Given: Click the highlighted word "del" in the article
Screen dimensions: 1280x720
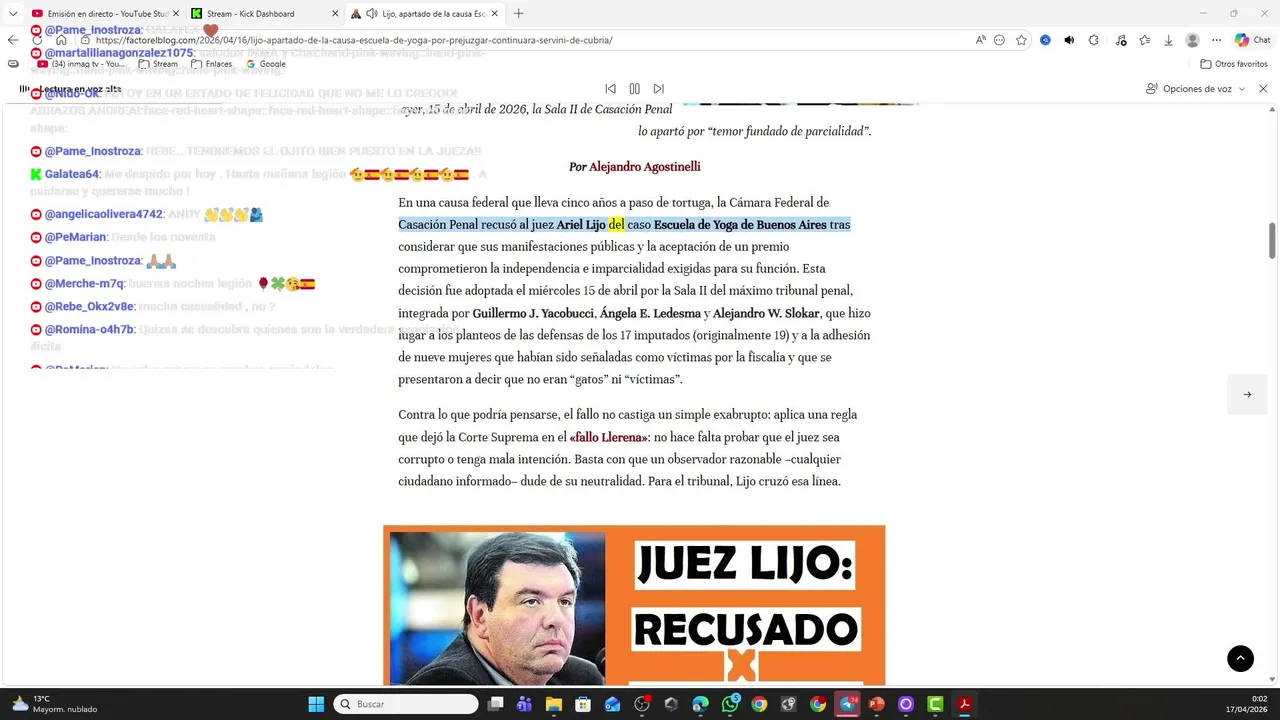Looking at the screenshot, I should (x=616, y=225).
